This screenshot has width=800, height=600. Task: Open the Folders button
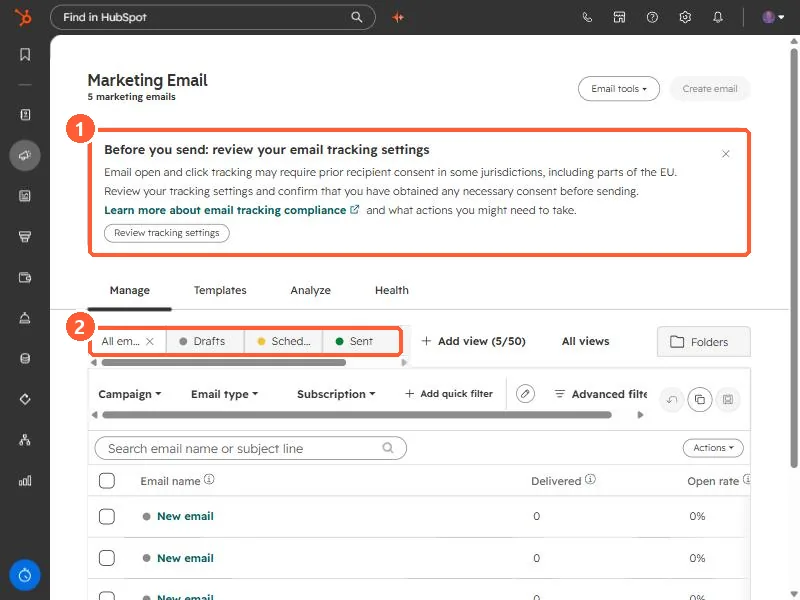pos(704,341)
